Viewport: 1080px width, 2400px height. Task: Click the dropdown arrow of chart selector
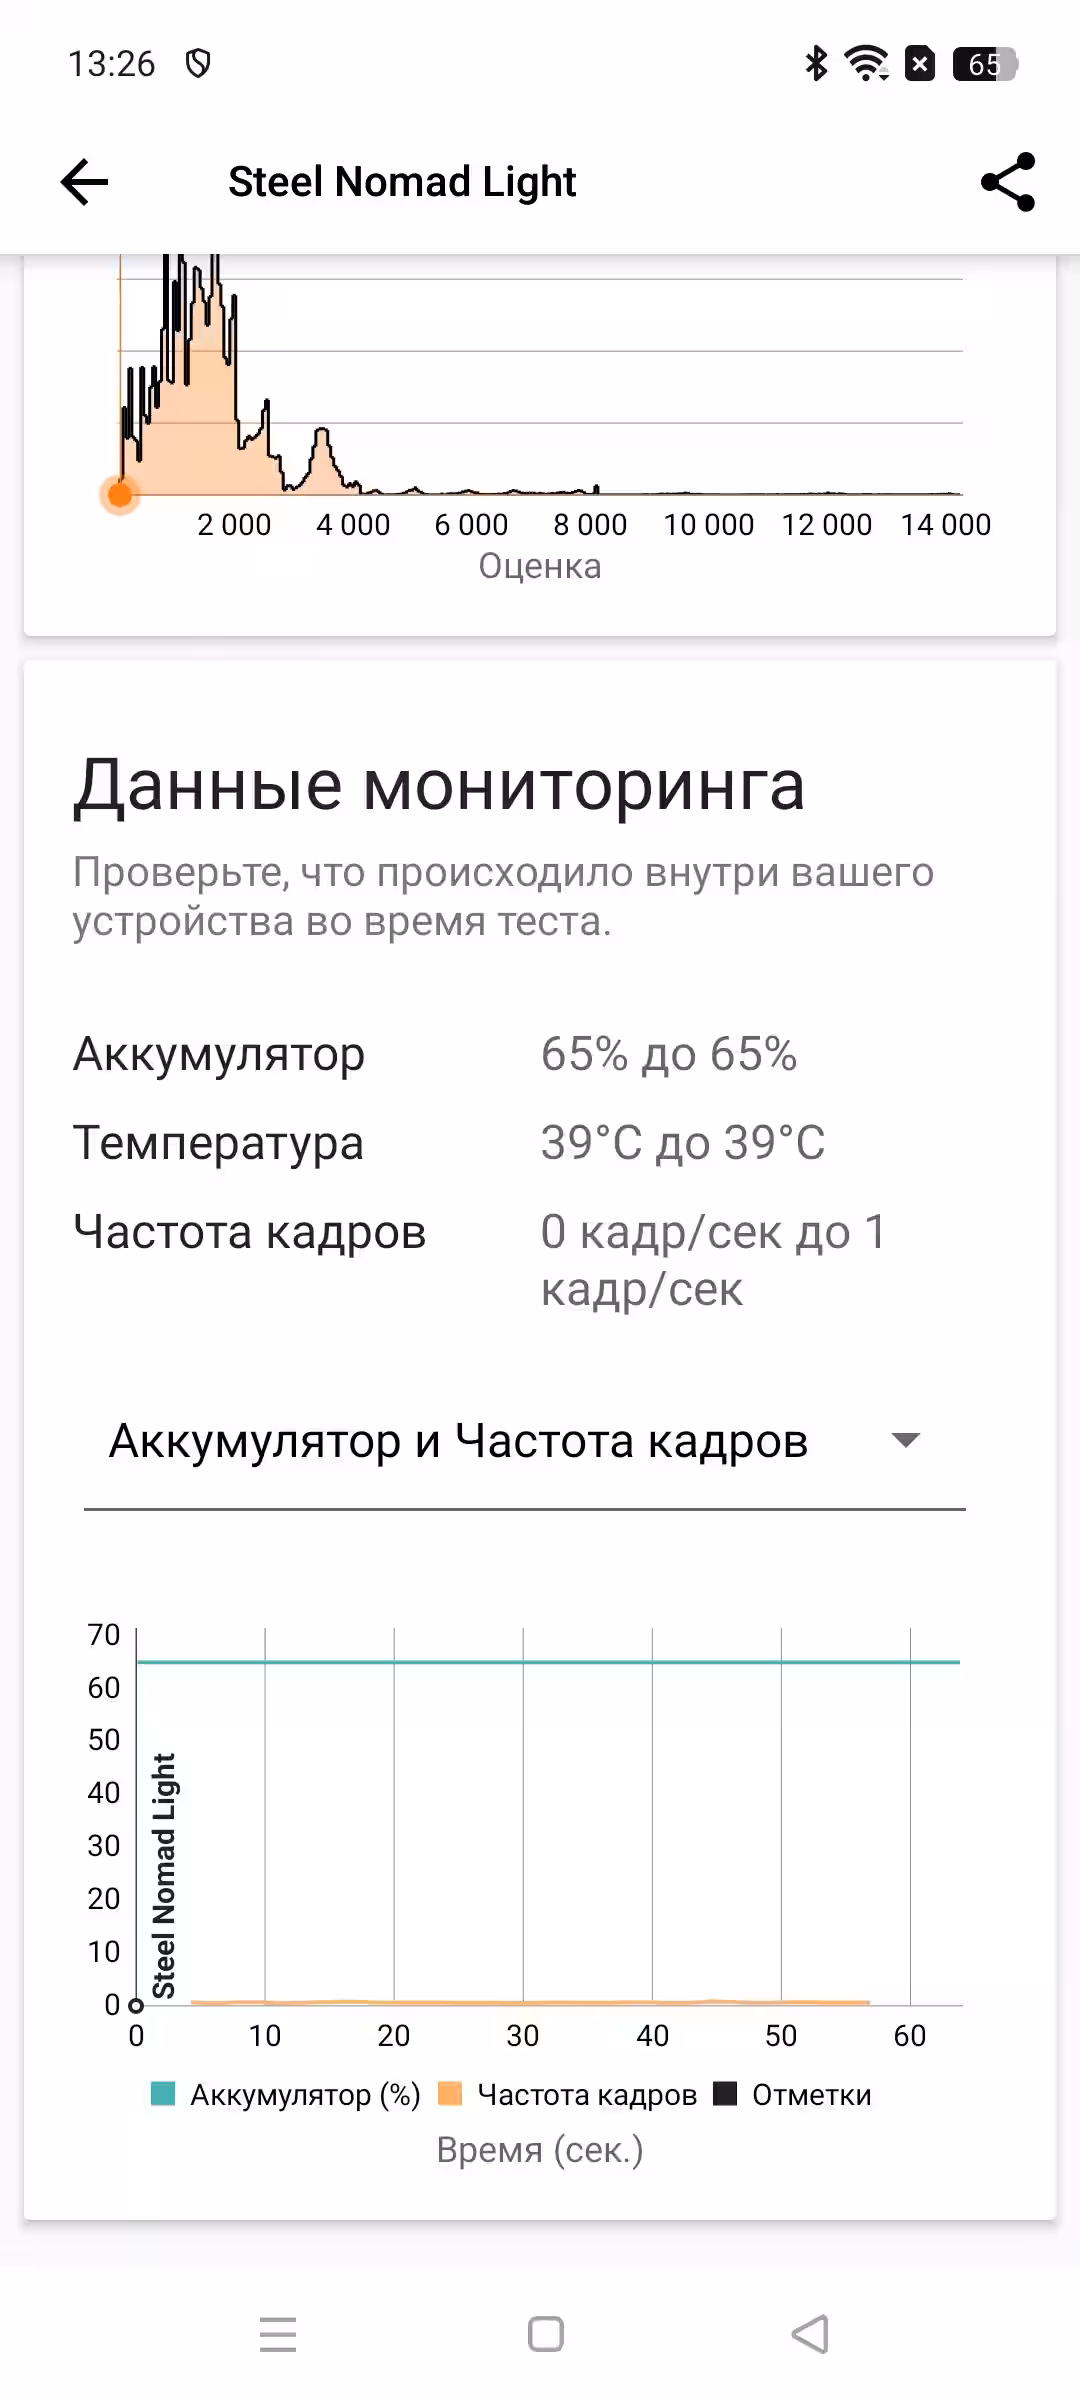point(905,1441)
